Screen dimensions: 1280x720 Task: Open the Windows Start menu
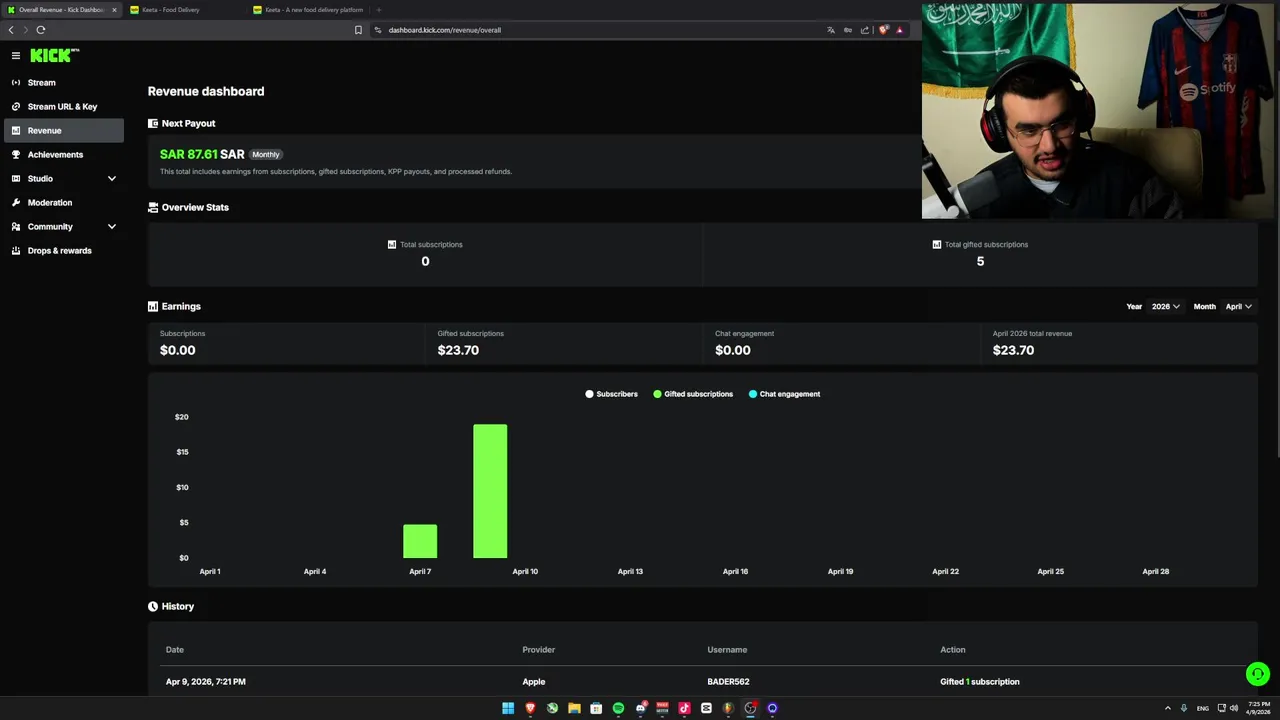click(508, 708)
